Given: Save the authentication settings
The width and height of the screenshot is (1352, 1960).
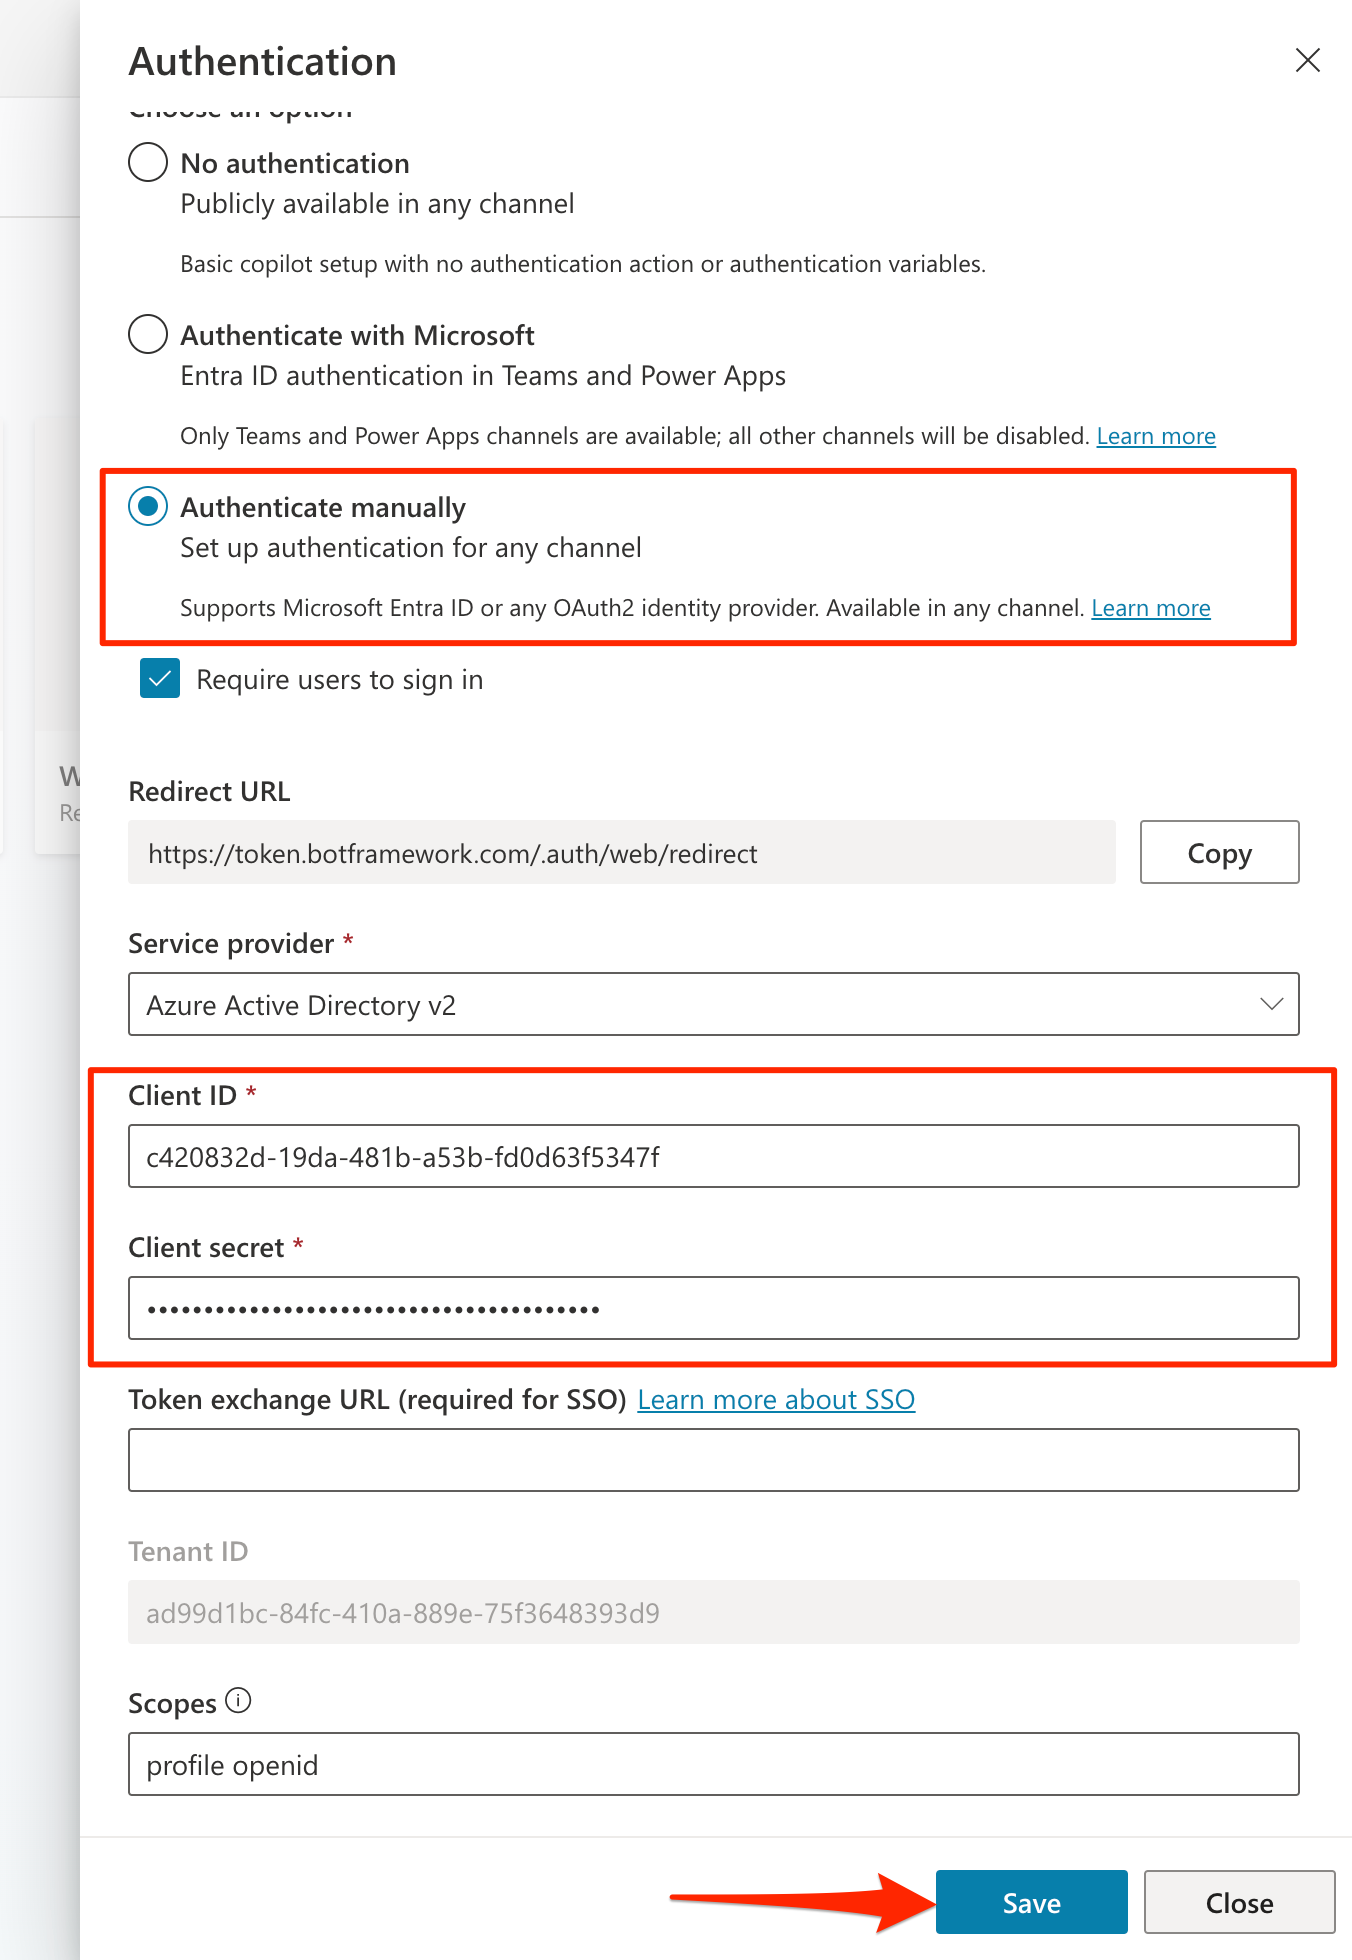Looking at the screenshot, I should (1031, 1902).
